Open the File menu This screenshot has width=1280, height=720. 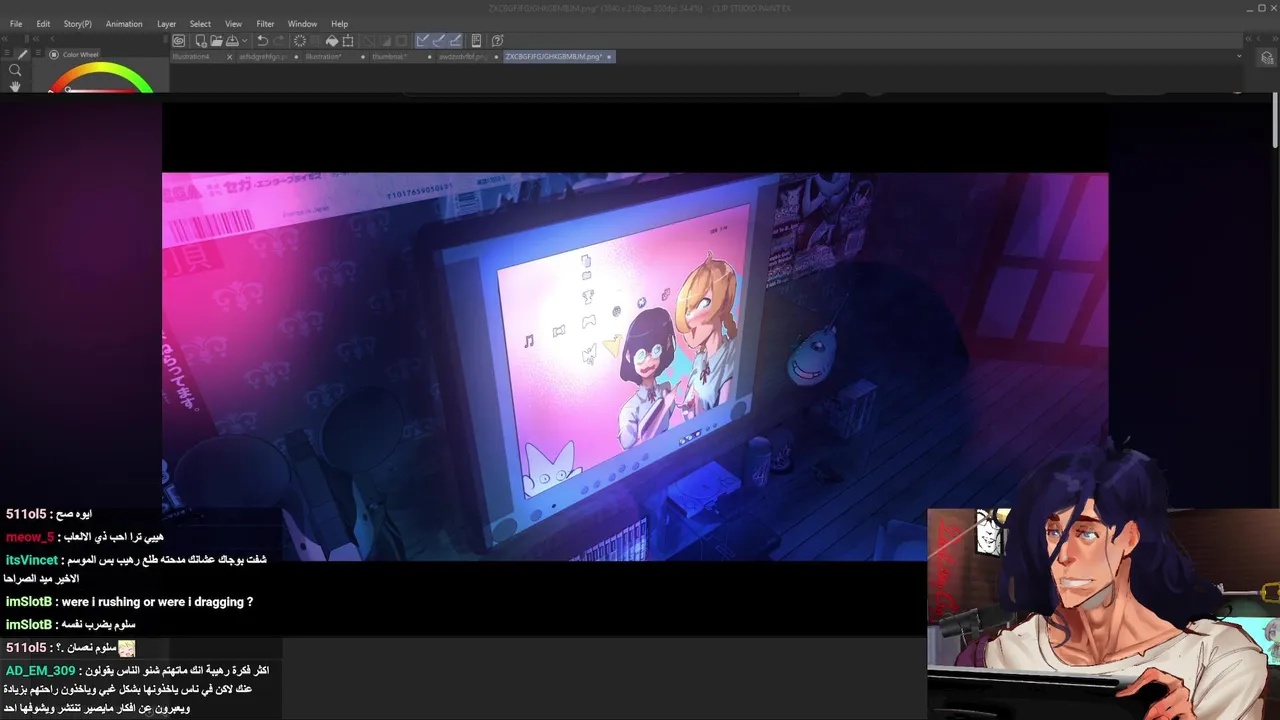(x=16, y=24)
